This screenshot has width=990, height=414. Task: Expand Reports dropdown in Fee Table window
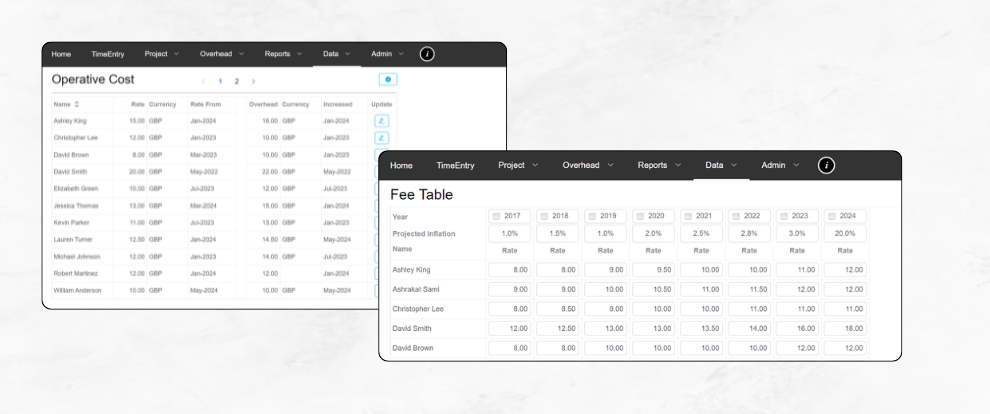(658, 165)
